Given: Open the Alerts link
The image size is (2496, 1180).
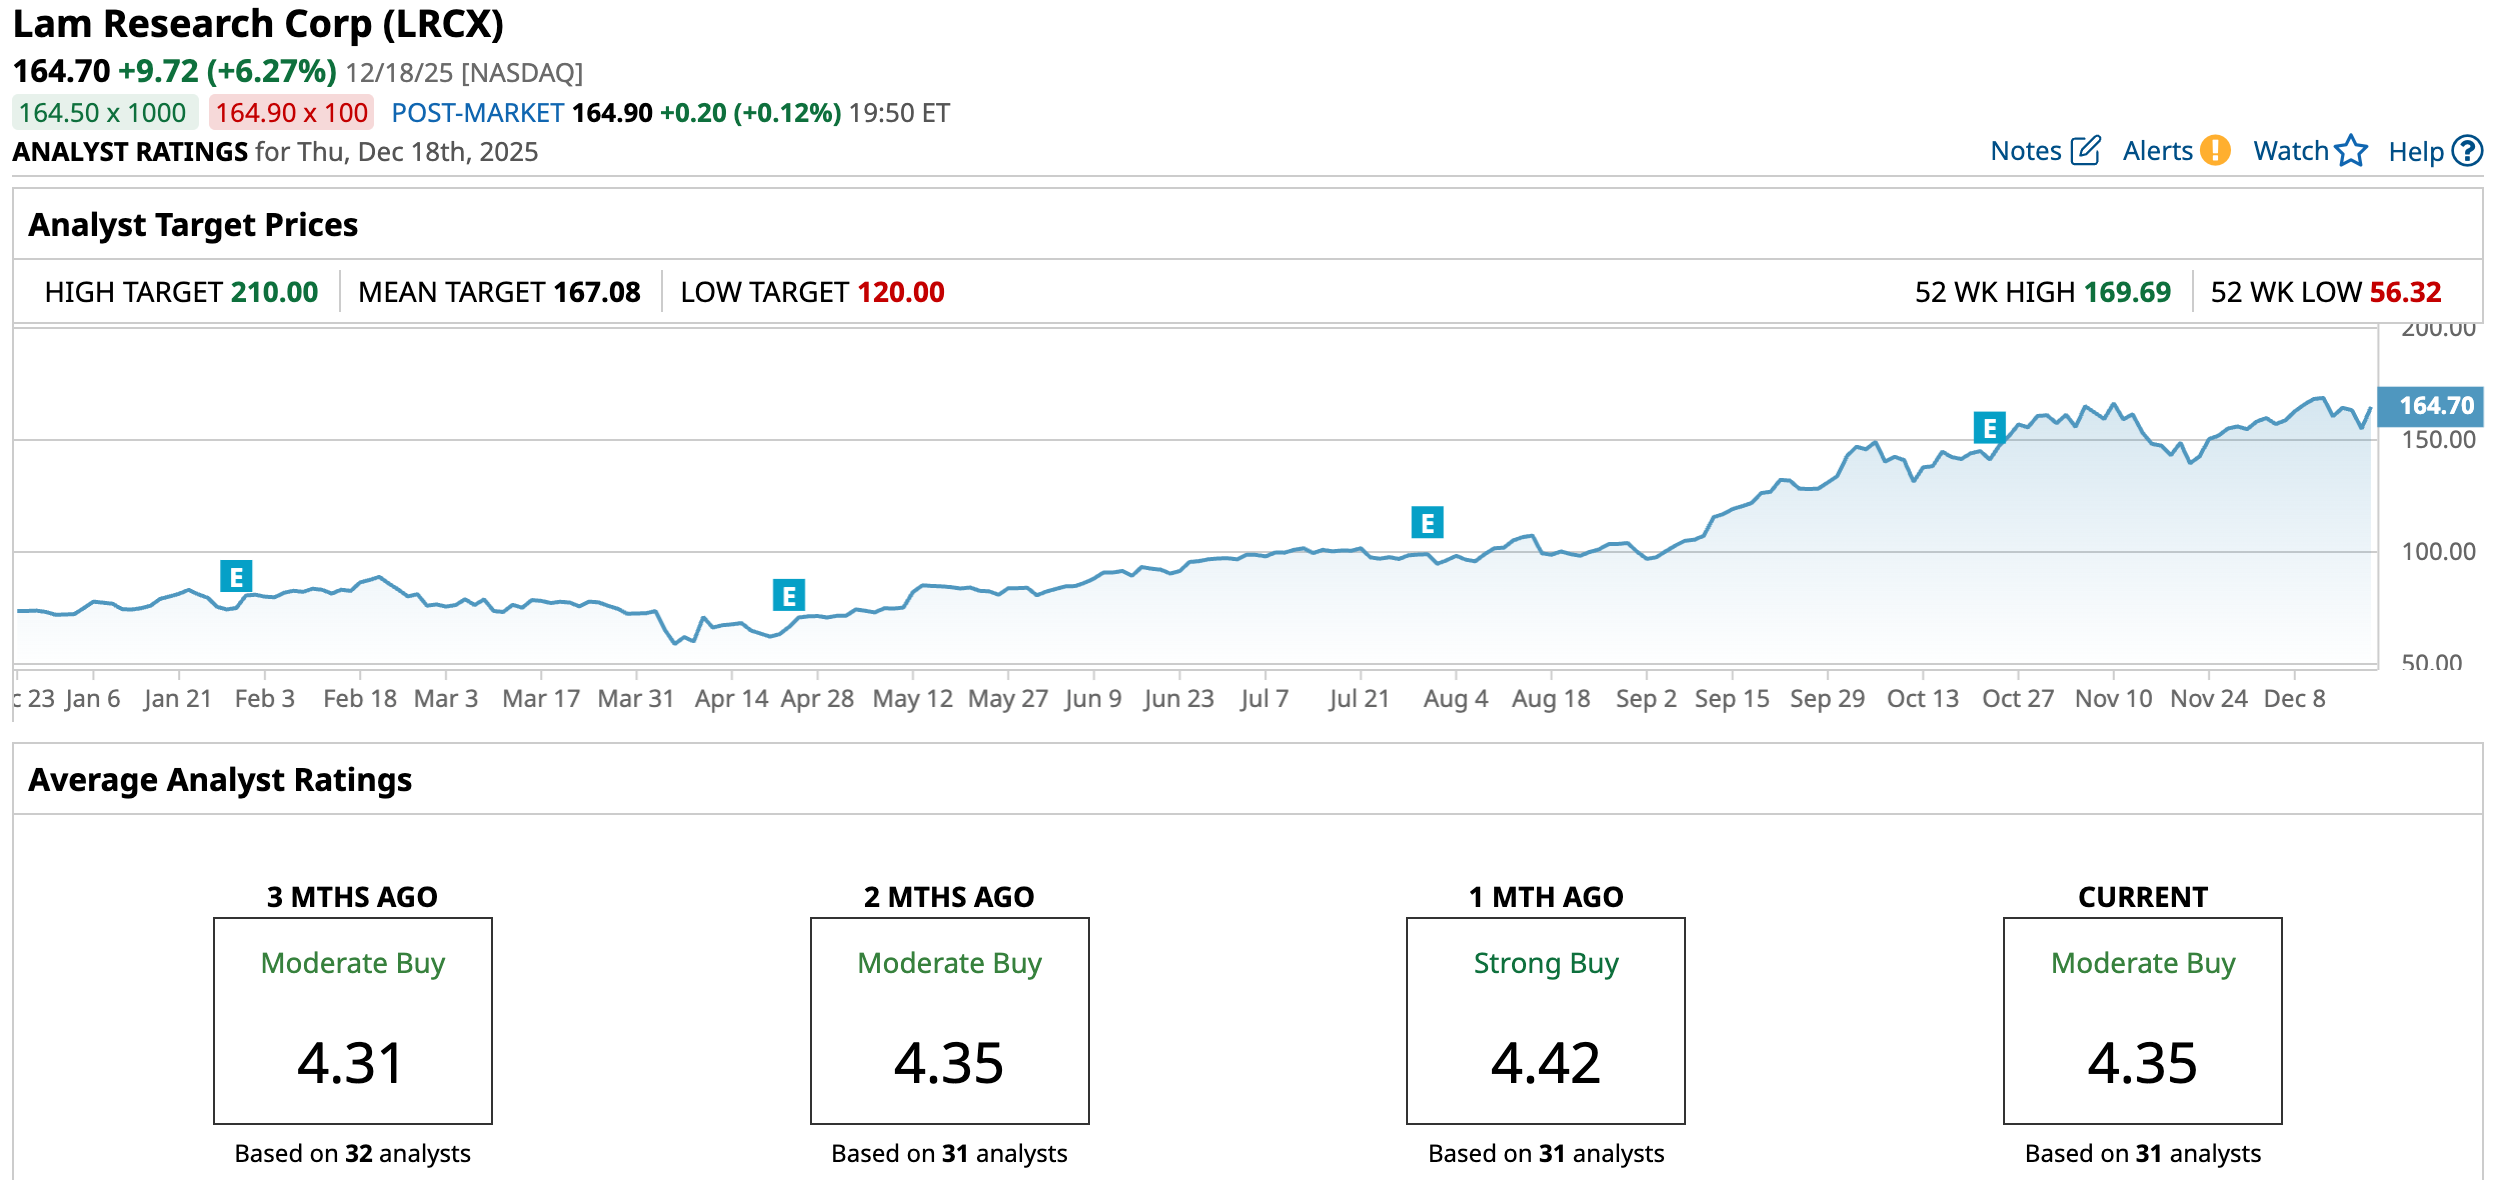Looking at the screenshot, I should 2157,151.
